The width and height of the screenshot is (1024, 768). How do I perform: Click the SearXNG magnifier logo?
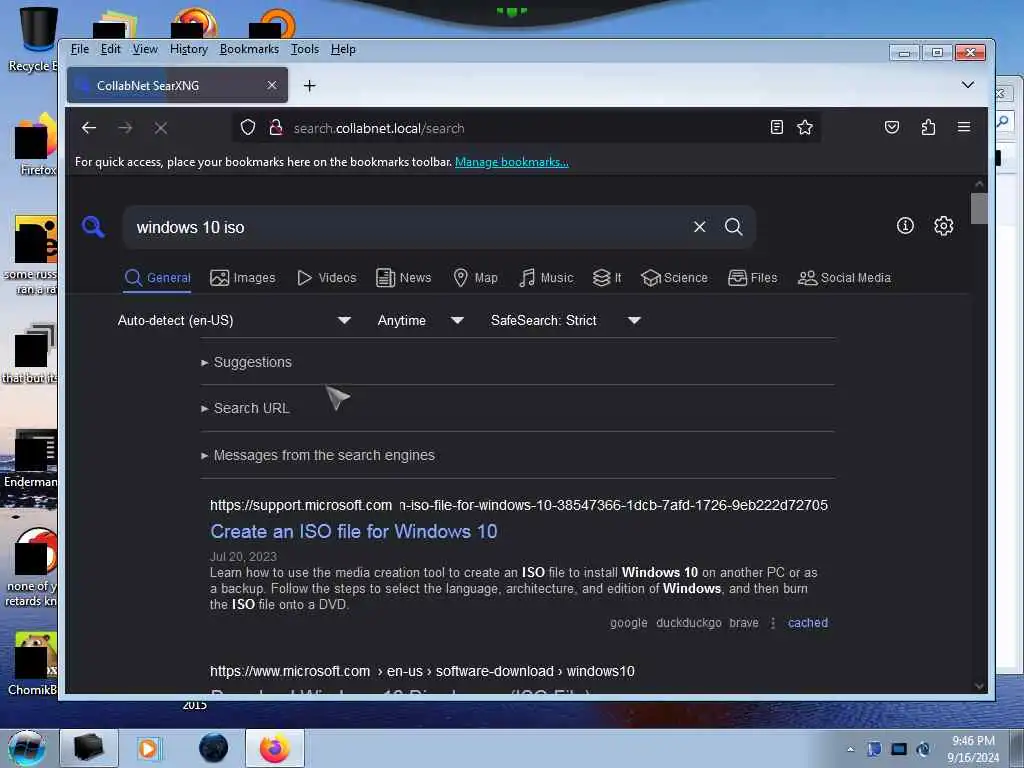pos(93,227)
